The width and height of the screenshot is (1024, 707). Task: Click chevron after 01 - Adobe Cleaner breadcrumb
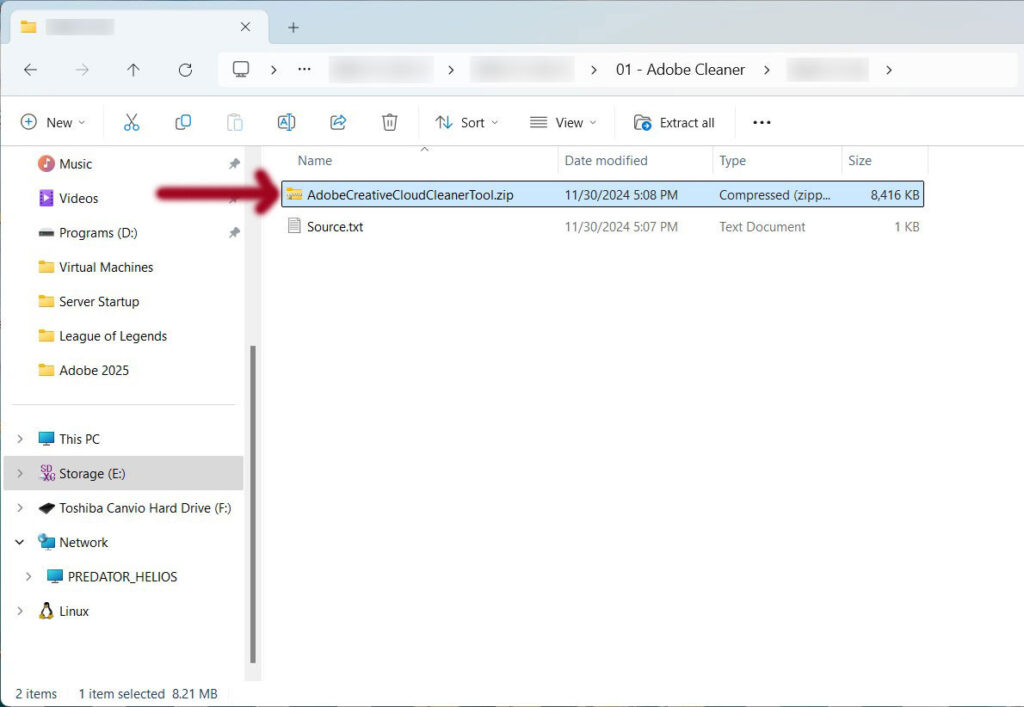coord(767,70)
